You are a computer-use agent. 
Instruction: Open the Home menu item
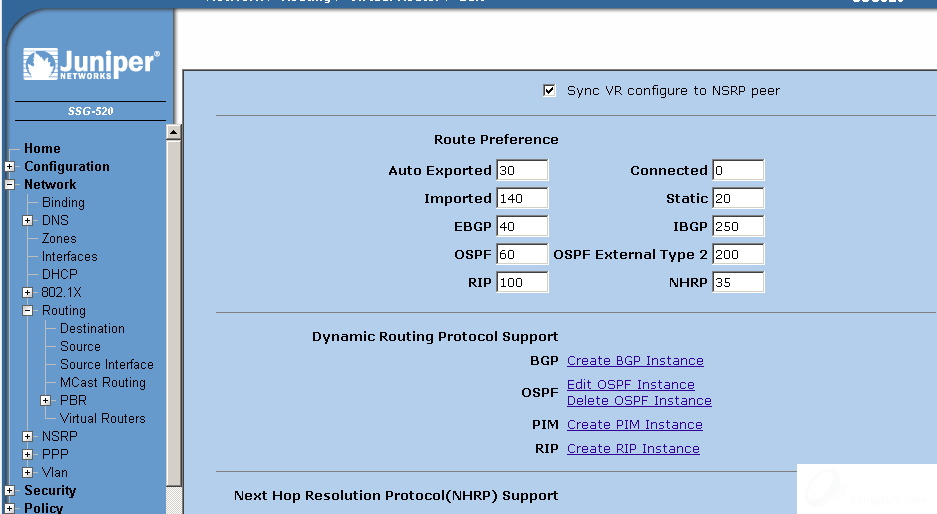42,149
